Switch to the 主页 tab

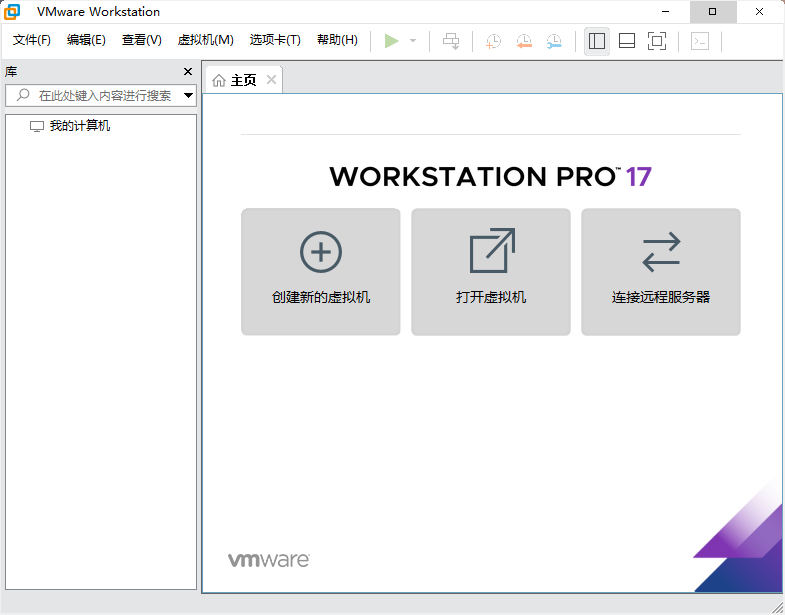coord(243,80)
